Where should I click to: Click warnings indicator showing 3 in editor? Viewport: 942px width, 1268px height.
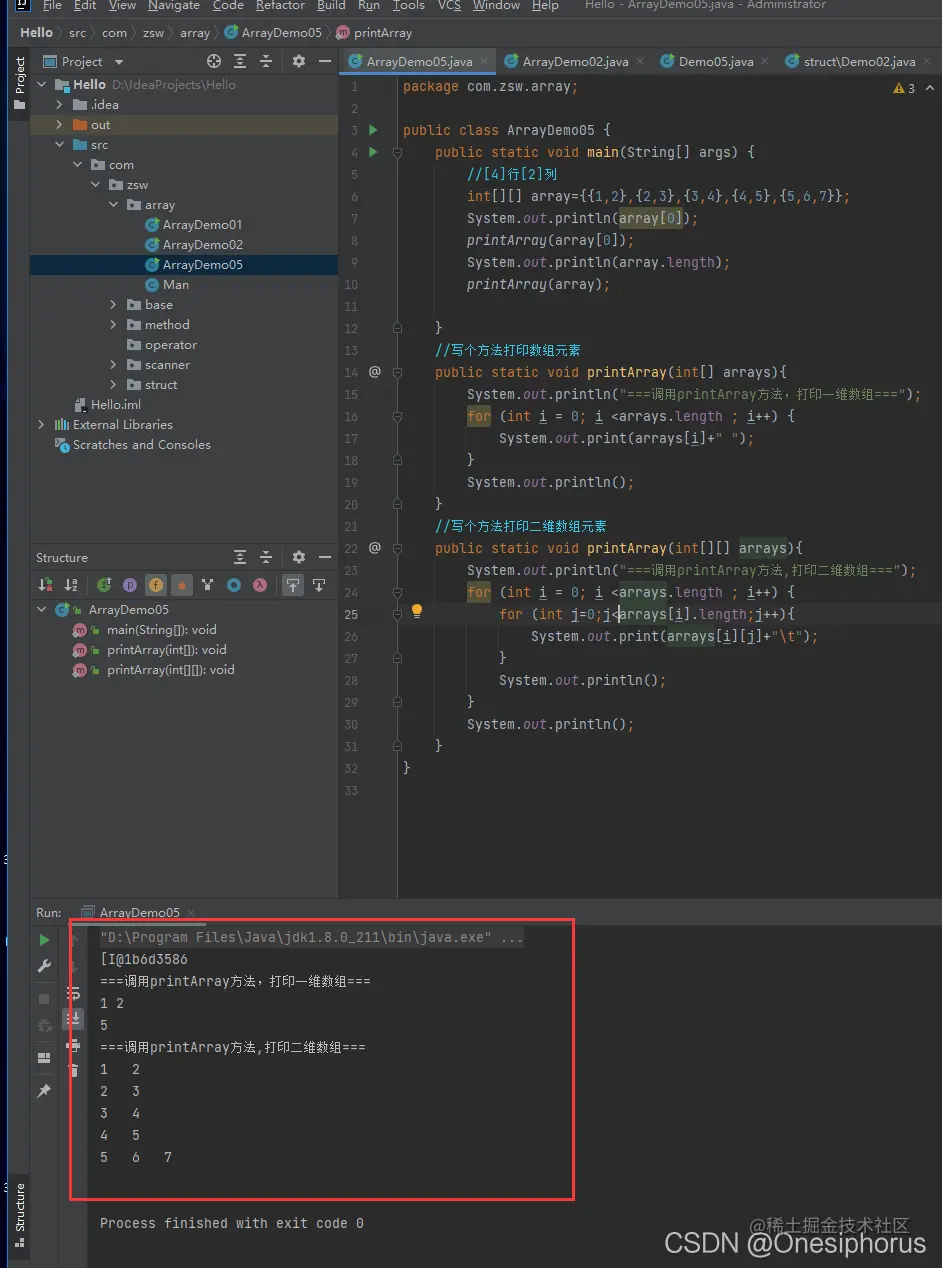(904, 88)
